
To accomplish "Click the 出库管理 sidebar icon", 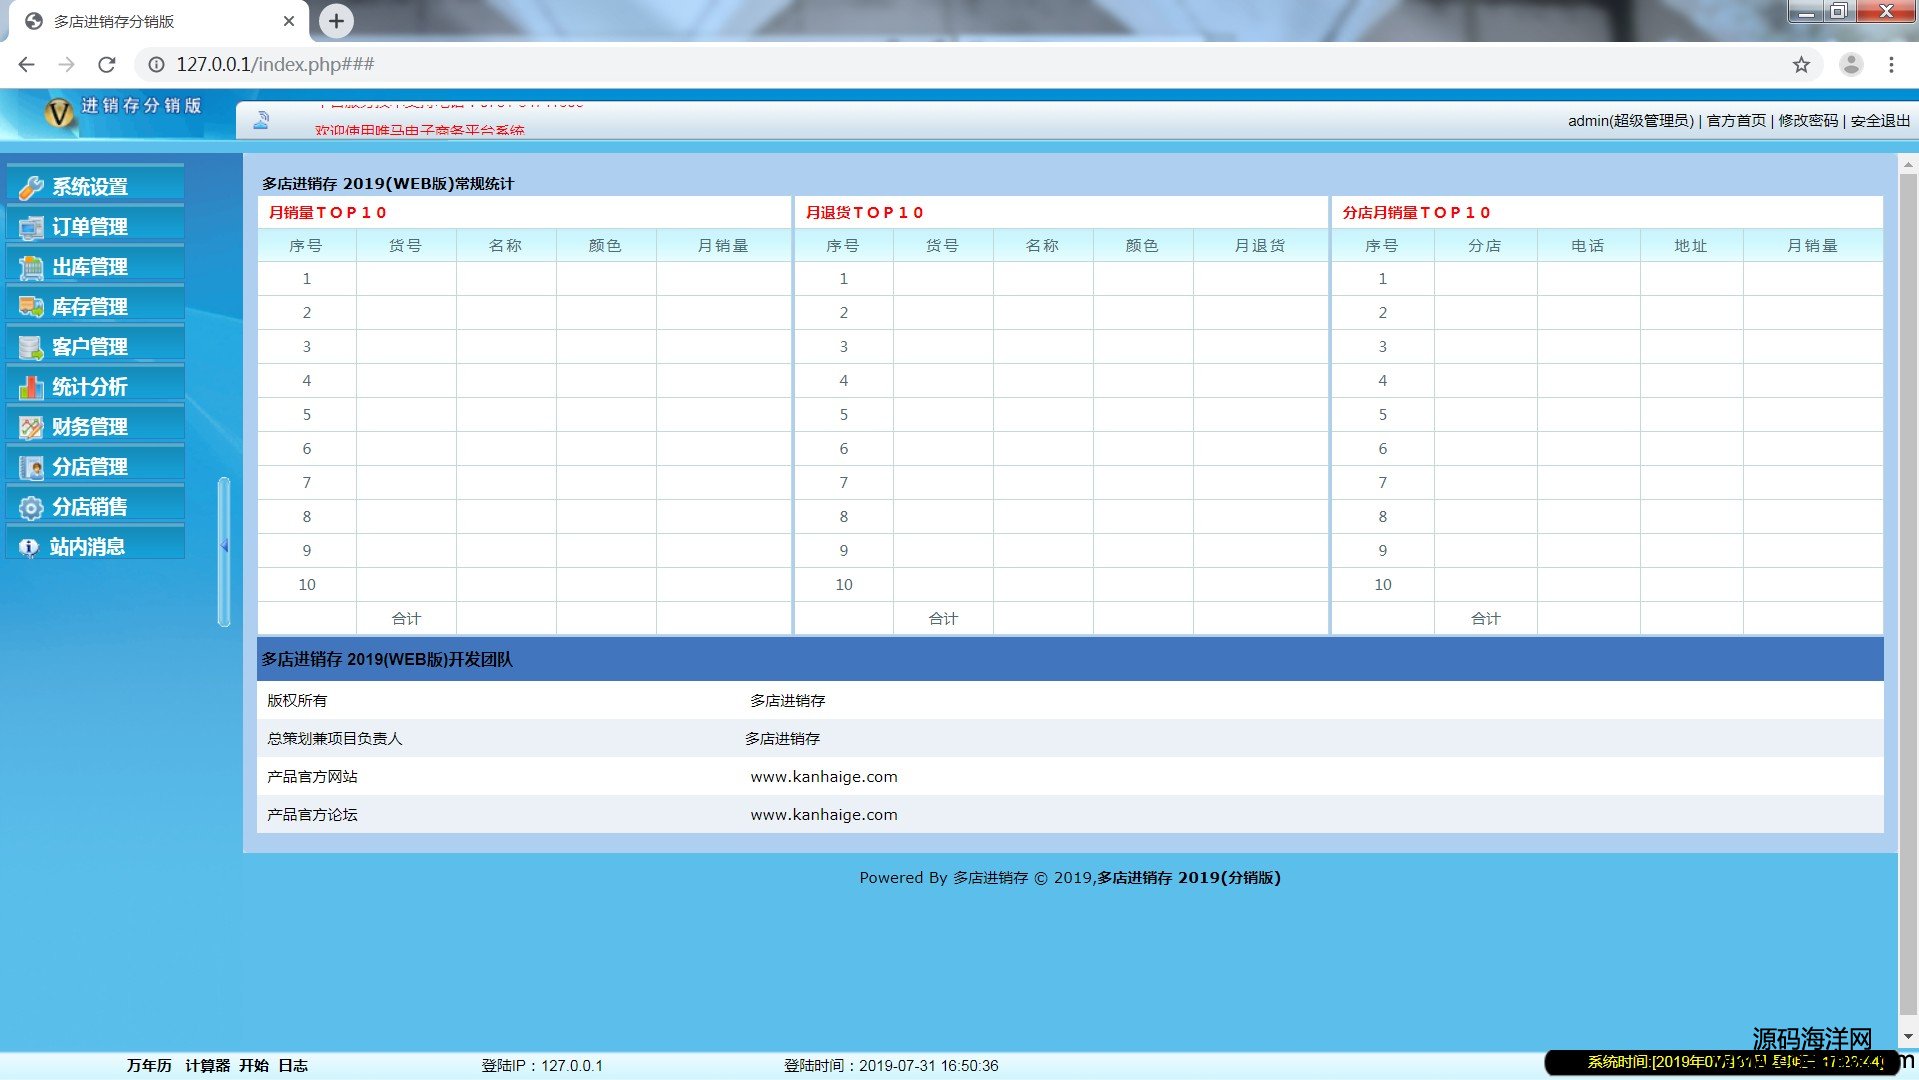I will 31,267.
